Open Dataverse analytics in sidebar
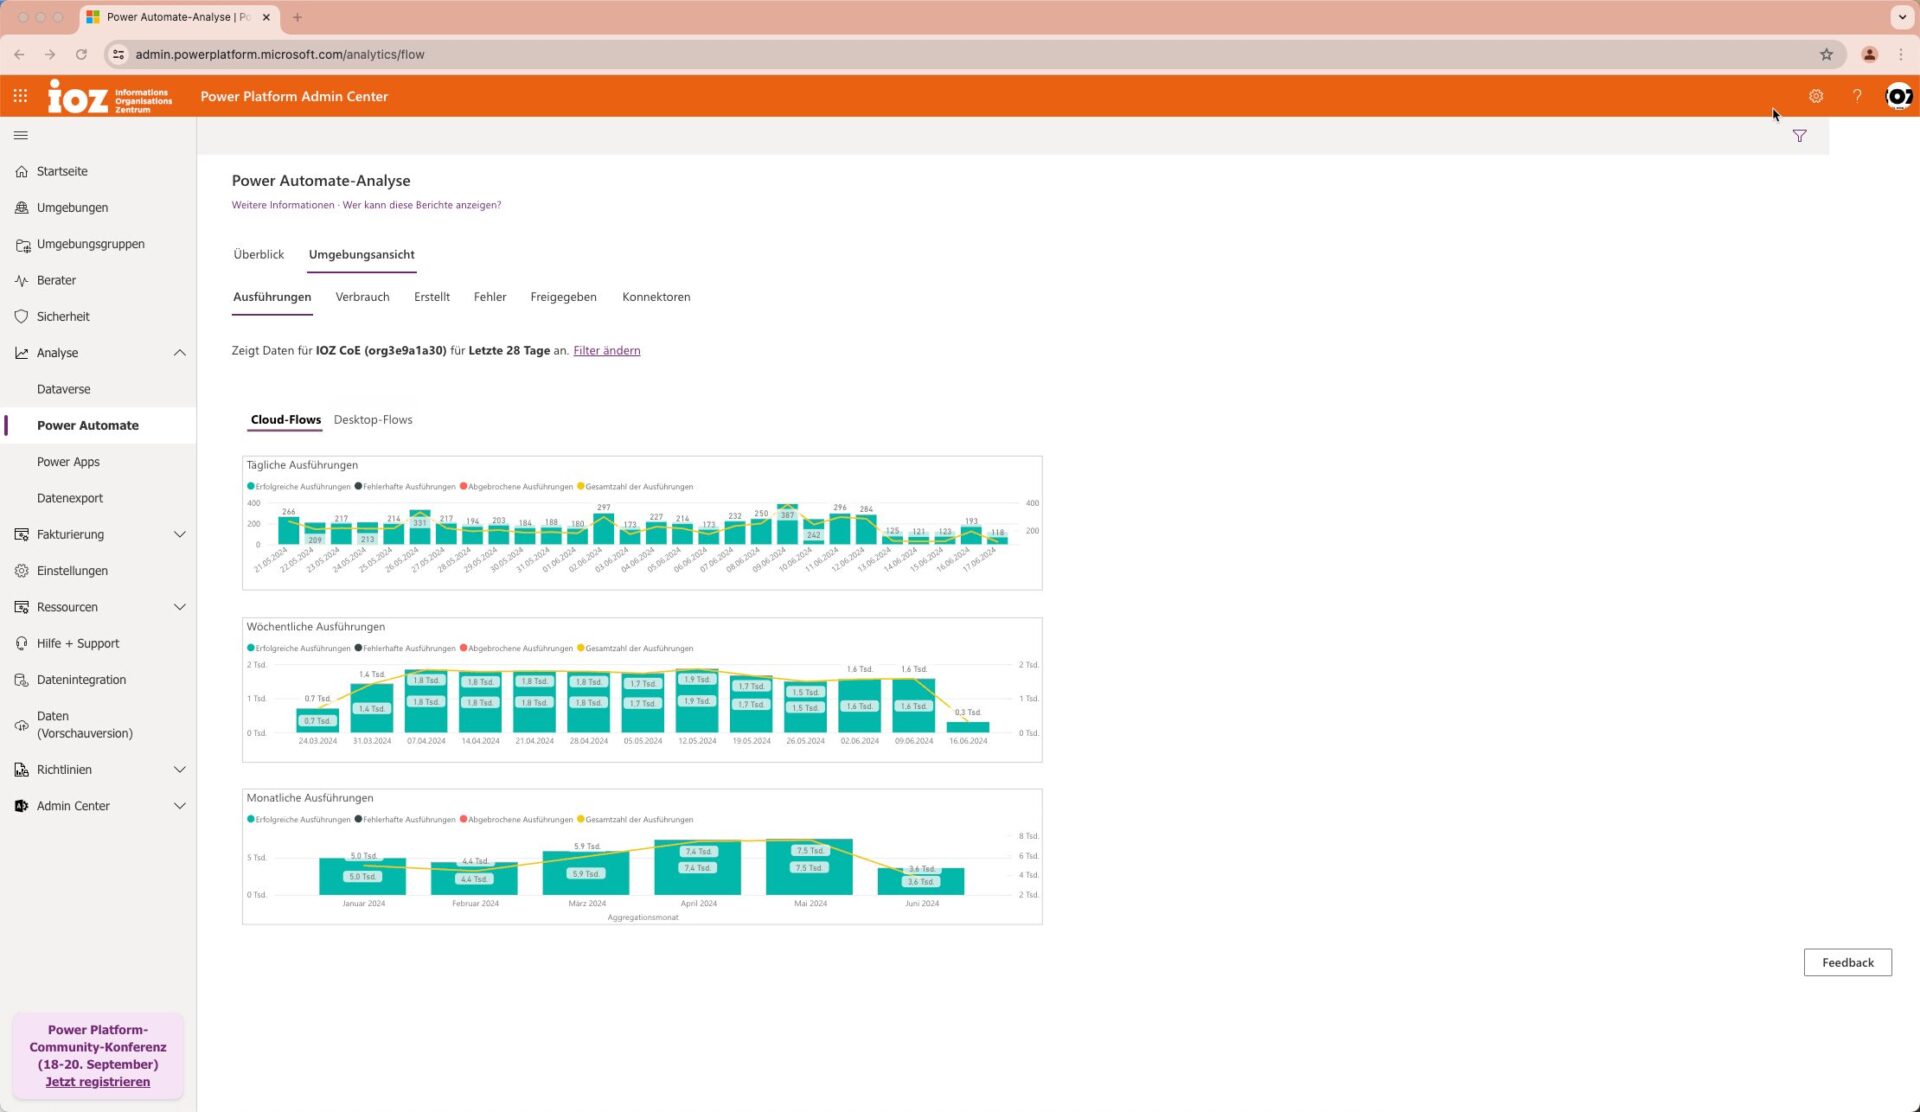This screenshot has height=1112, width=1920. click(x=64, y=389)
